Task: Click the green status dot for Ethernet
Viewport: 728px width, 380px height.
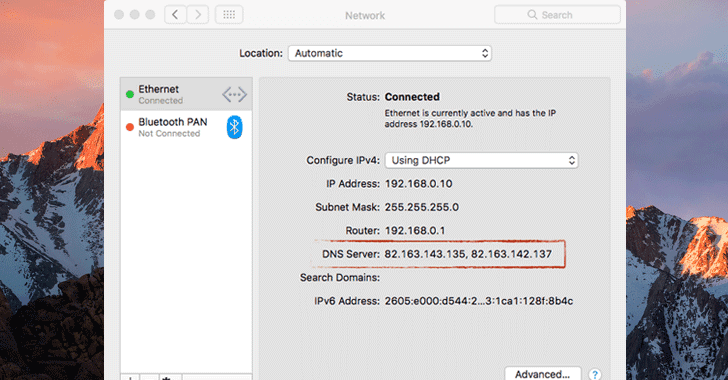Action: (x=130, y=94)
